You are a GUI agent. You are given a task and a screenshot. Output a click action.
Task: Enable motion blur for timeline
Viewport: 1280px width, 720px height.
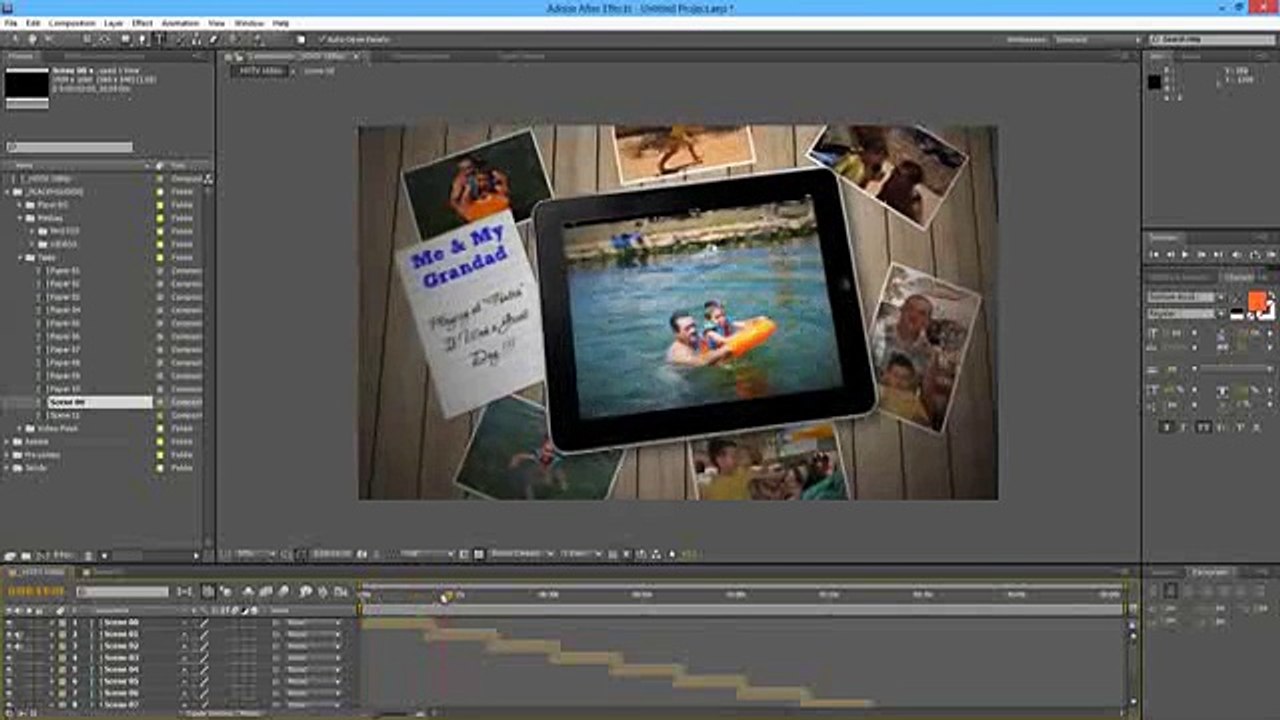point(283,592)
